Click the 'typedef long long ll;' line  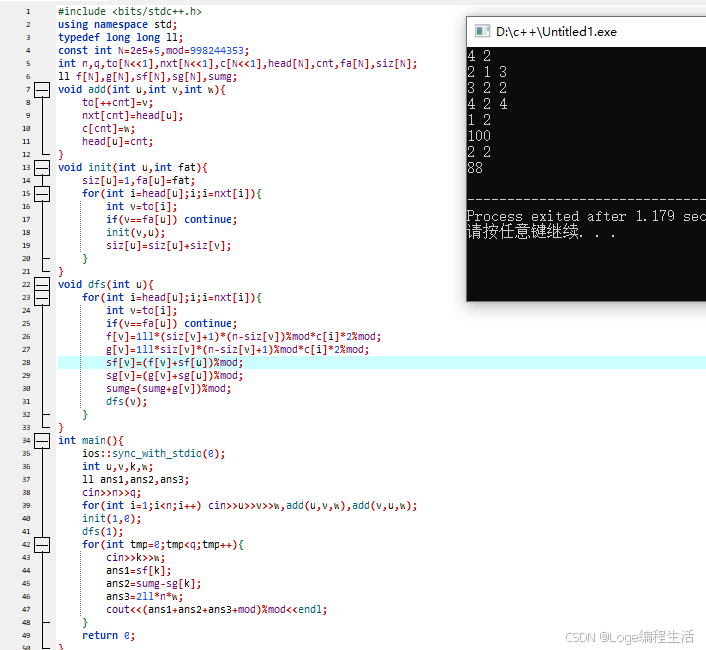[121, 38]
